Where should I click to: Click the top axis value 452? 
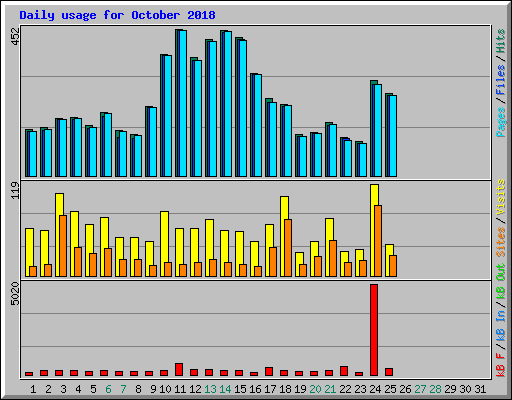click(15, 37)
